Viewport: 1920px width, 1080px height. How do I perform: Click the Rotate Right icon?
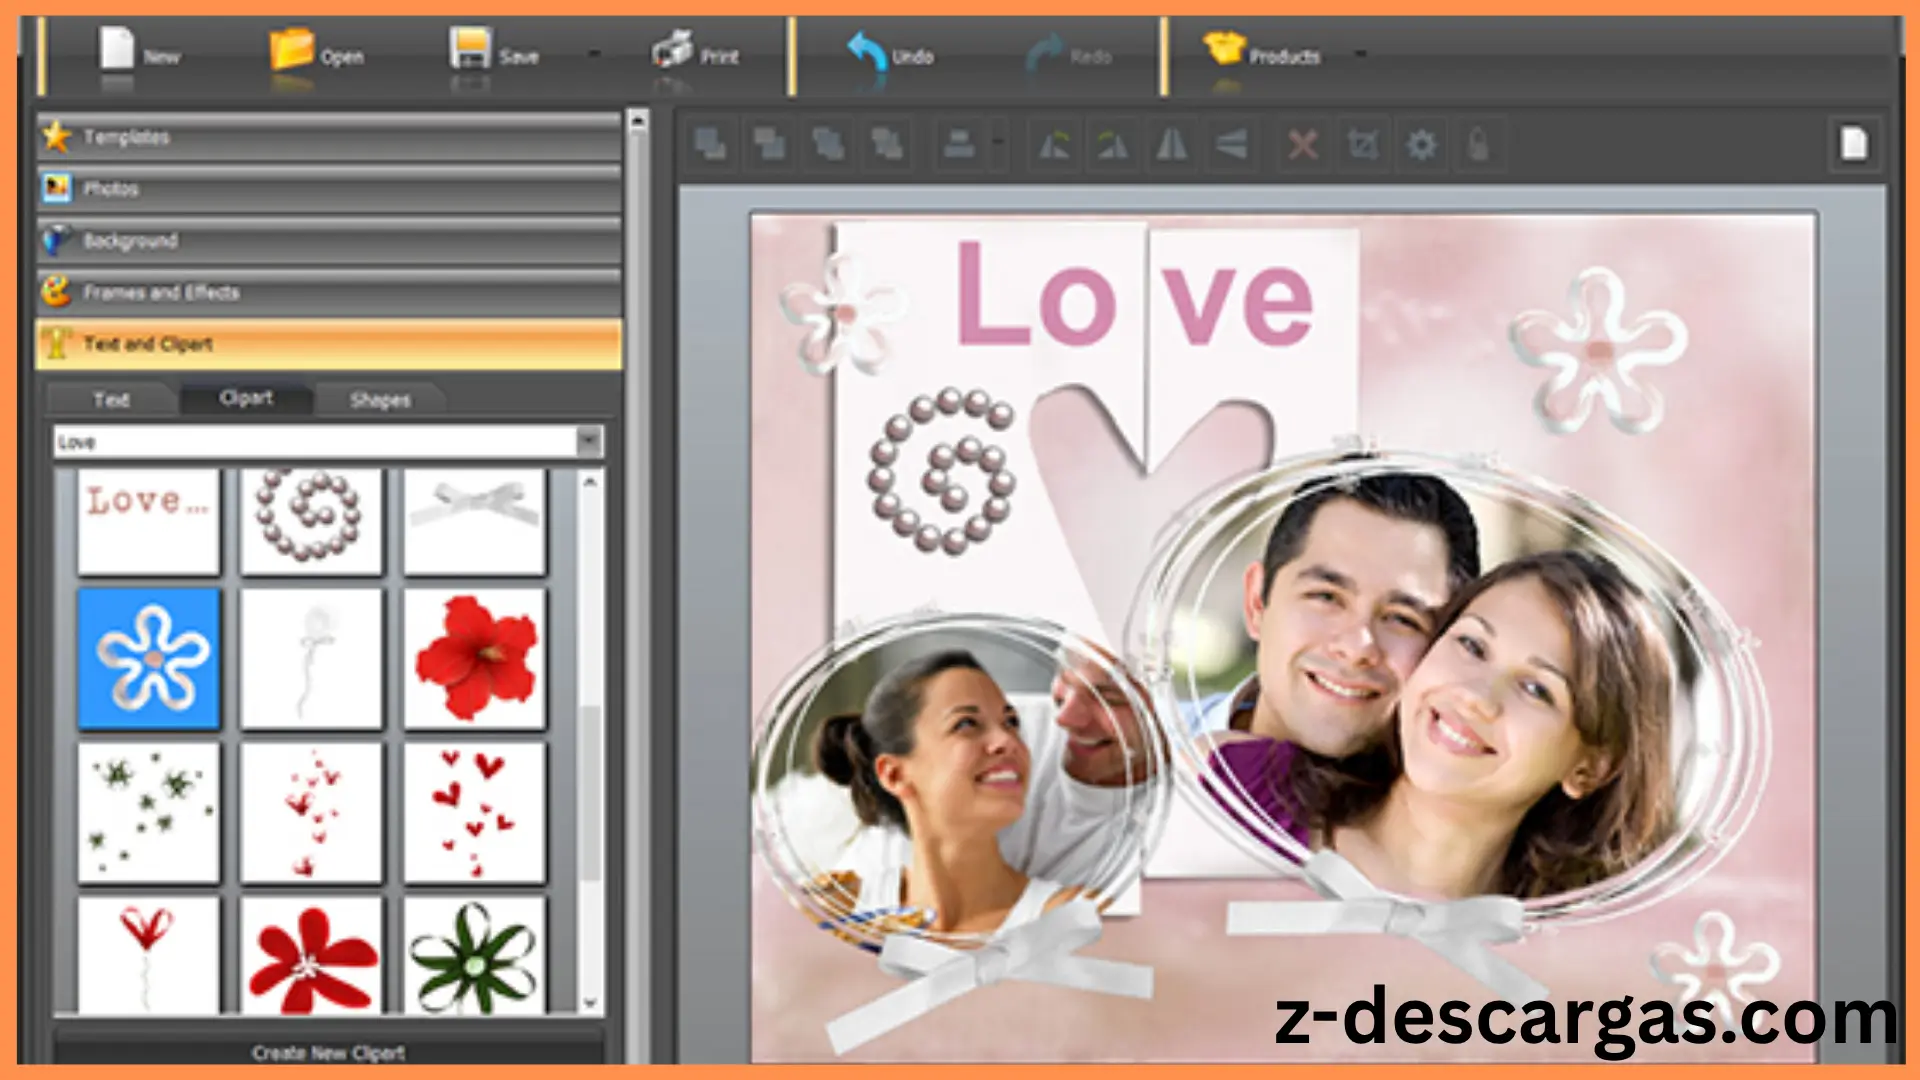(1113, 145)
